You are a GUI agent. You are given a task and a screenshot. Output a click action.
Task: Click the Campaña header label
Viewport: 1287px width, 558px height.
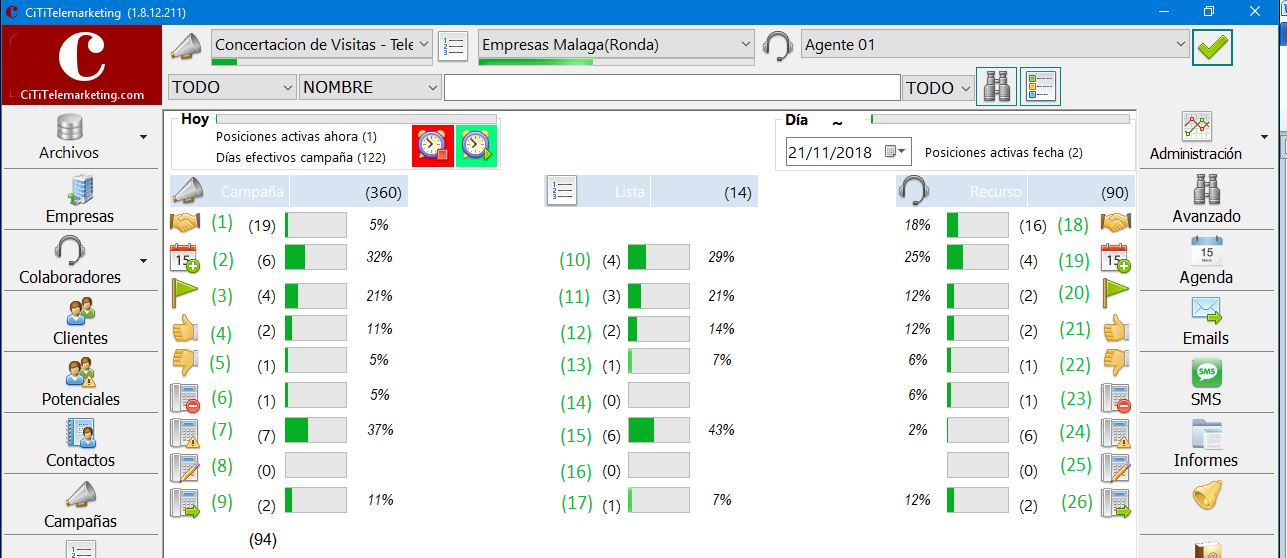(252, 192)
